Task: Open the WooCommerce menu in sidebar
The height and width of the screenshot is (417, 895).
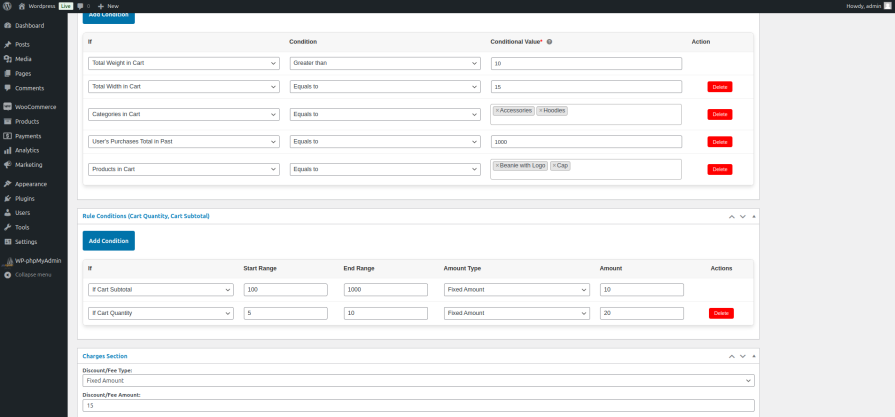Action: (35, 106)
